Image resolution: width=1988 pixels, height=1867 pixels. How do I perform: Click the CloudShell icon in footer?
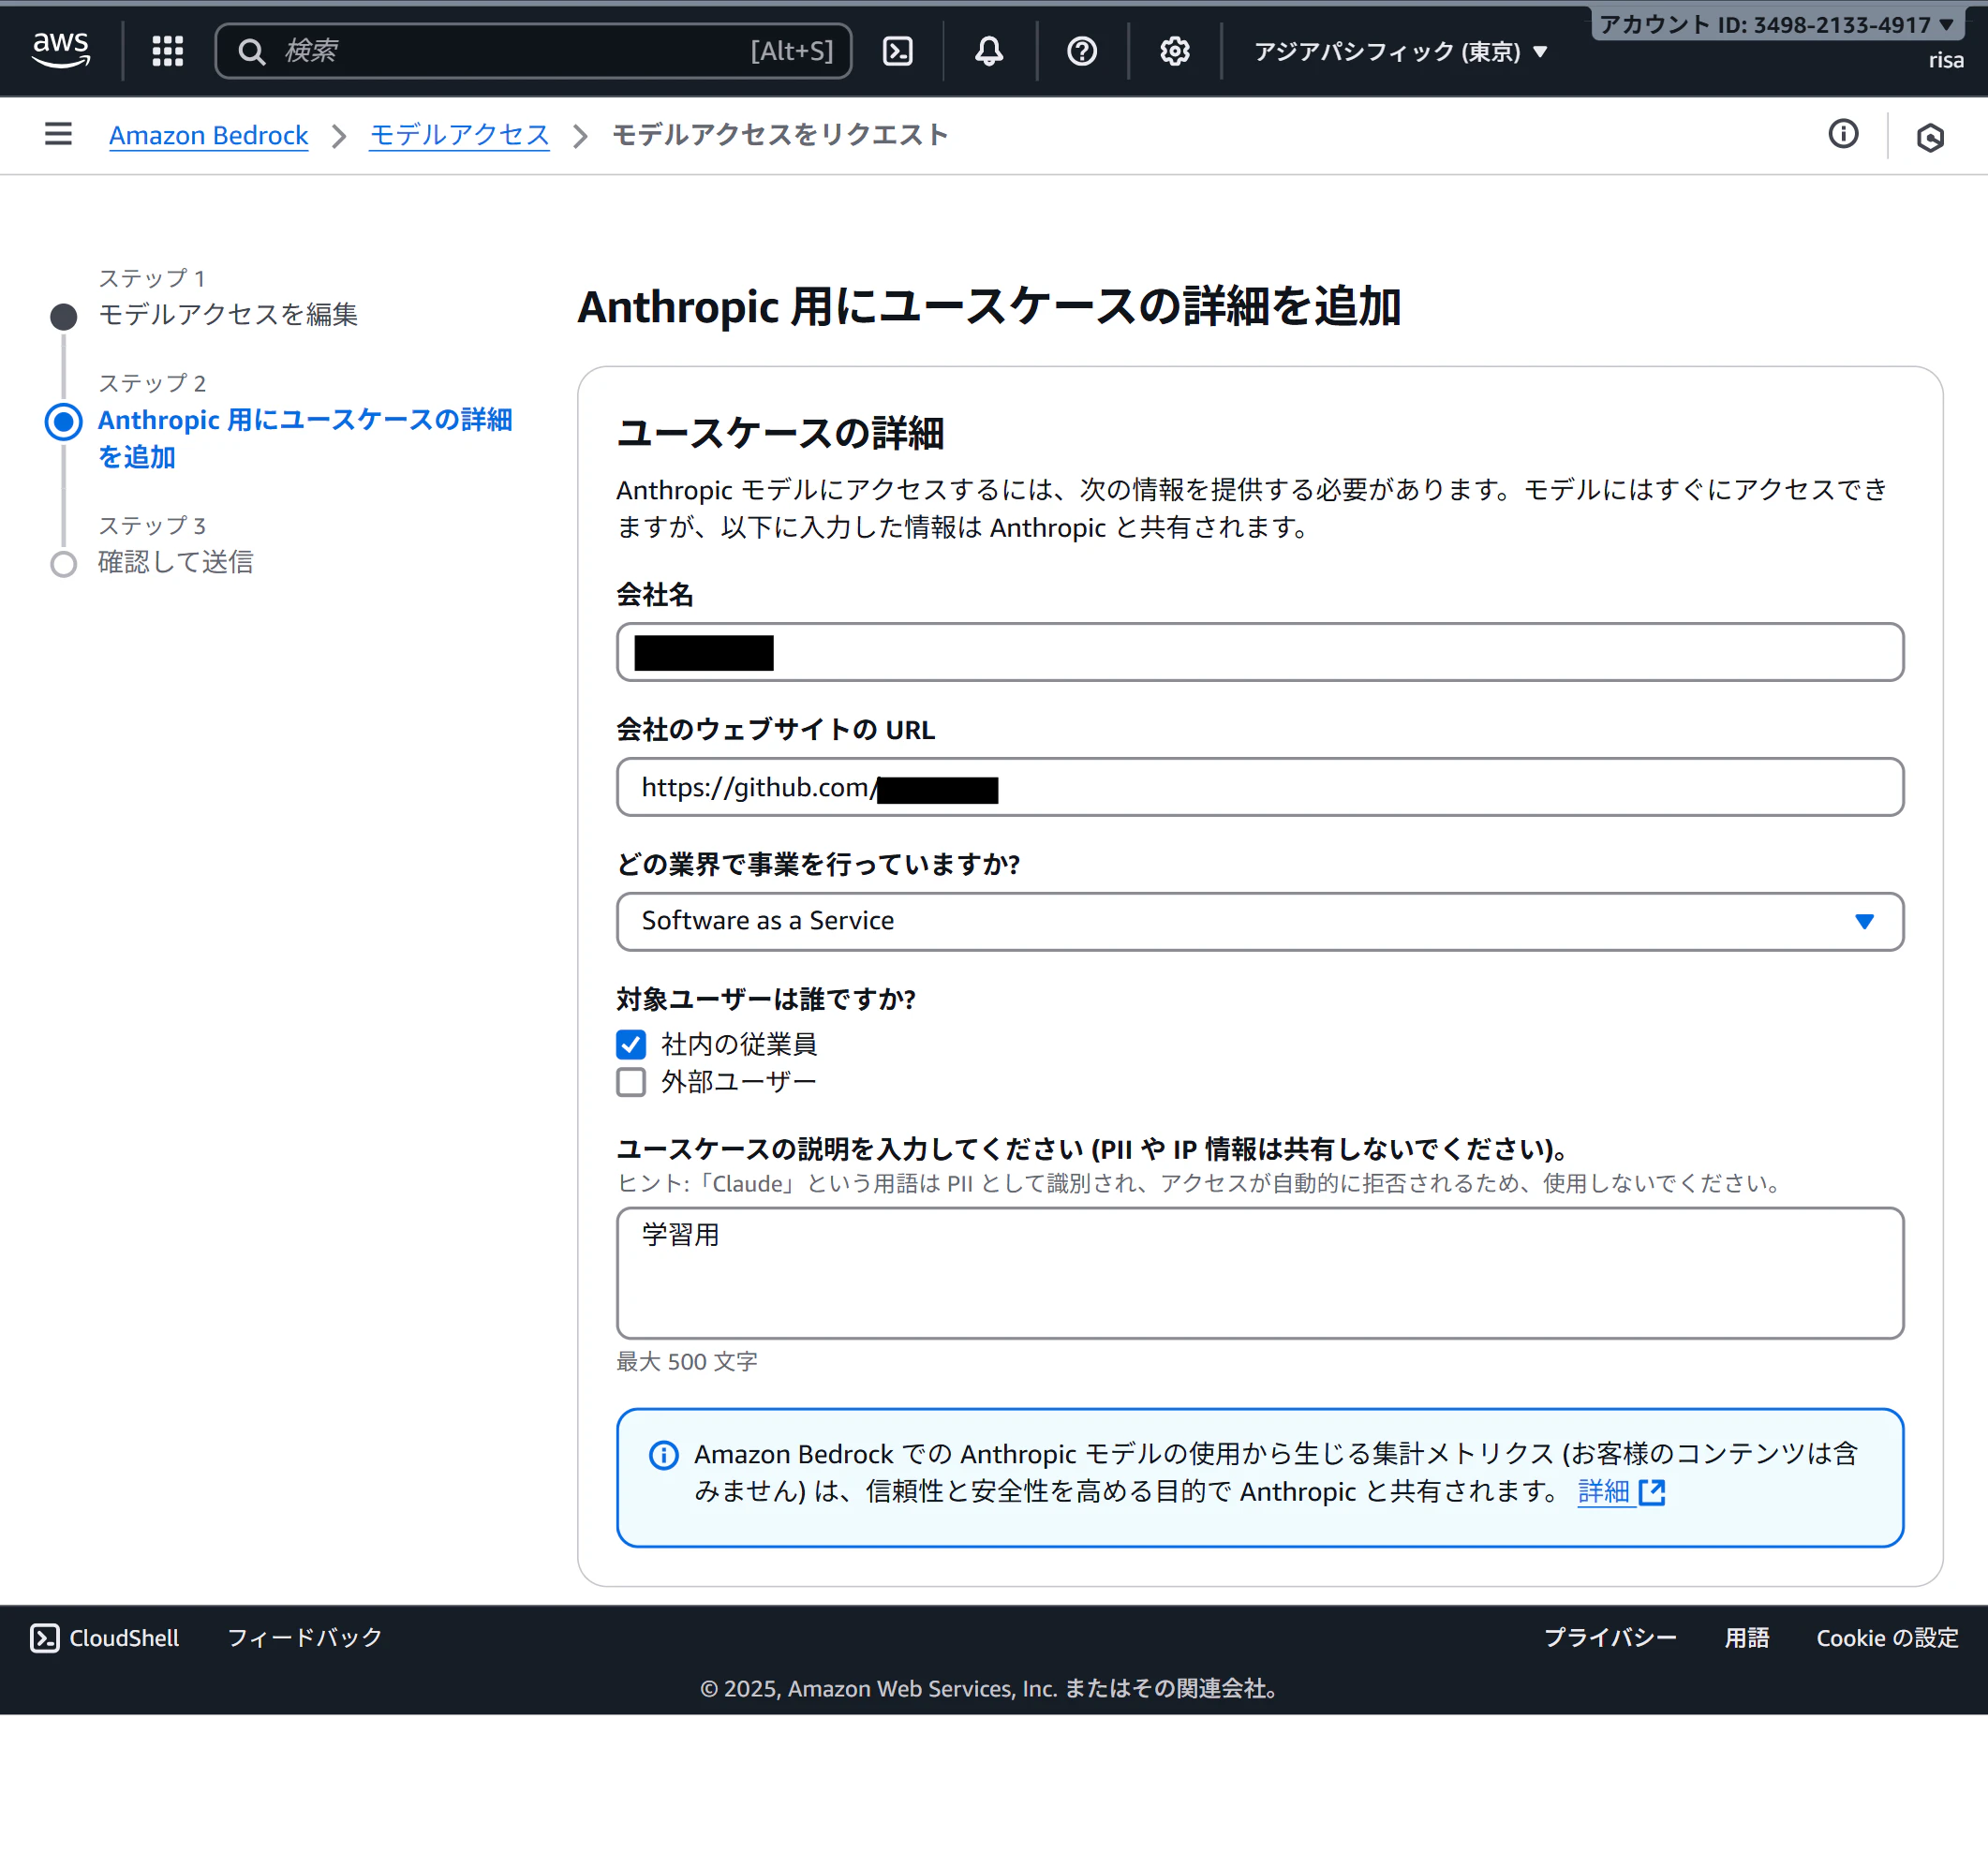tap(45, 1637)
